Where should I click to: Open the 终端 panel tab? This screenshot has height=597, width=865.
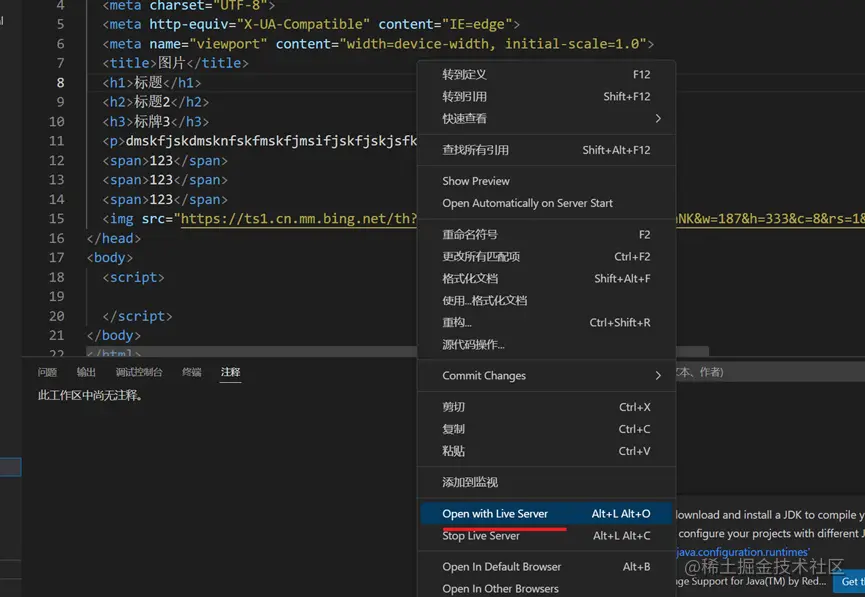192,372
